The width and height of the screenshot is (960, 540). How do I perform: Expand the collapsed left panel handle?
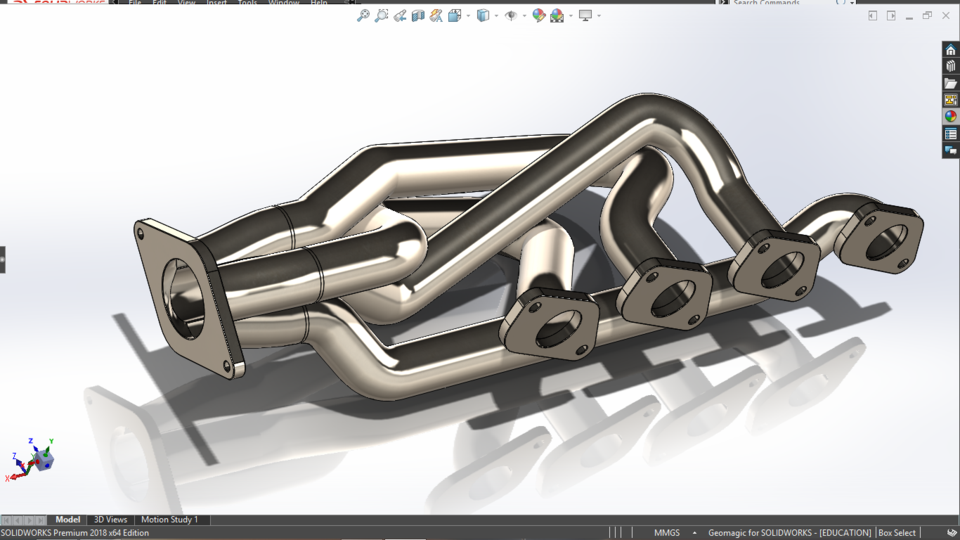2,260
